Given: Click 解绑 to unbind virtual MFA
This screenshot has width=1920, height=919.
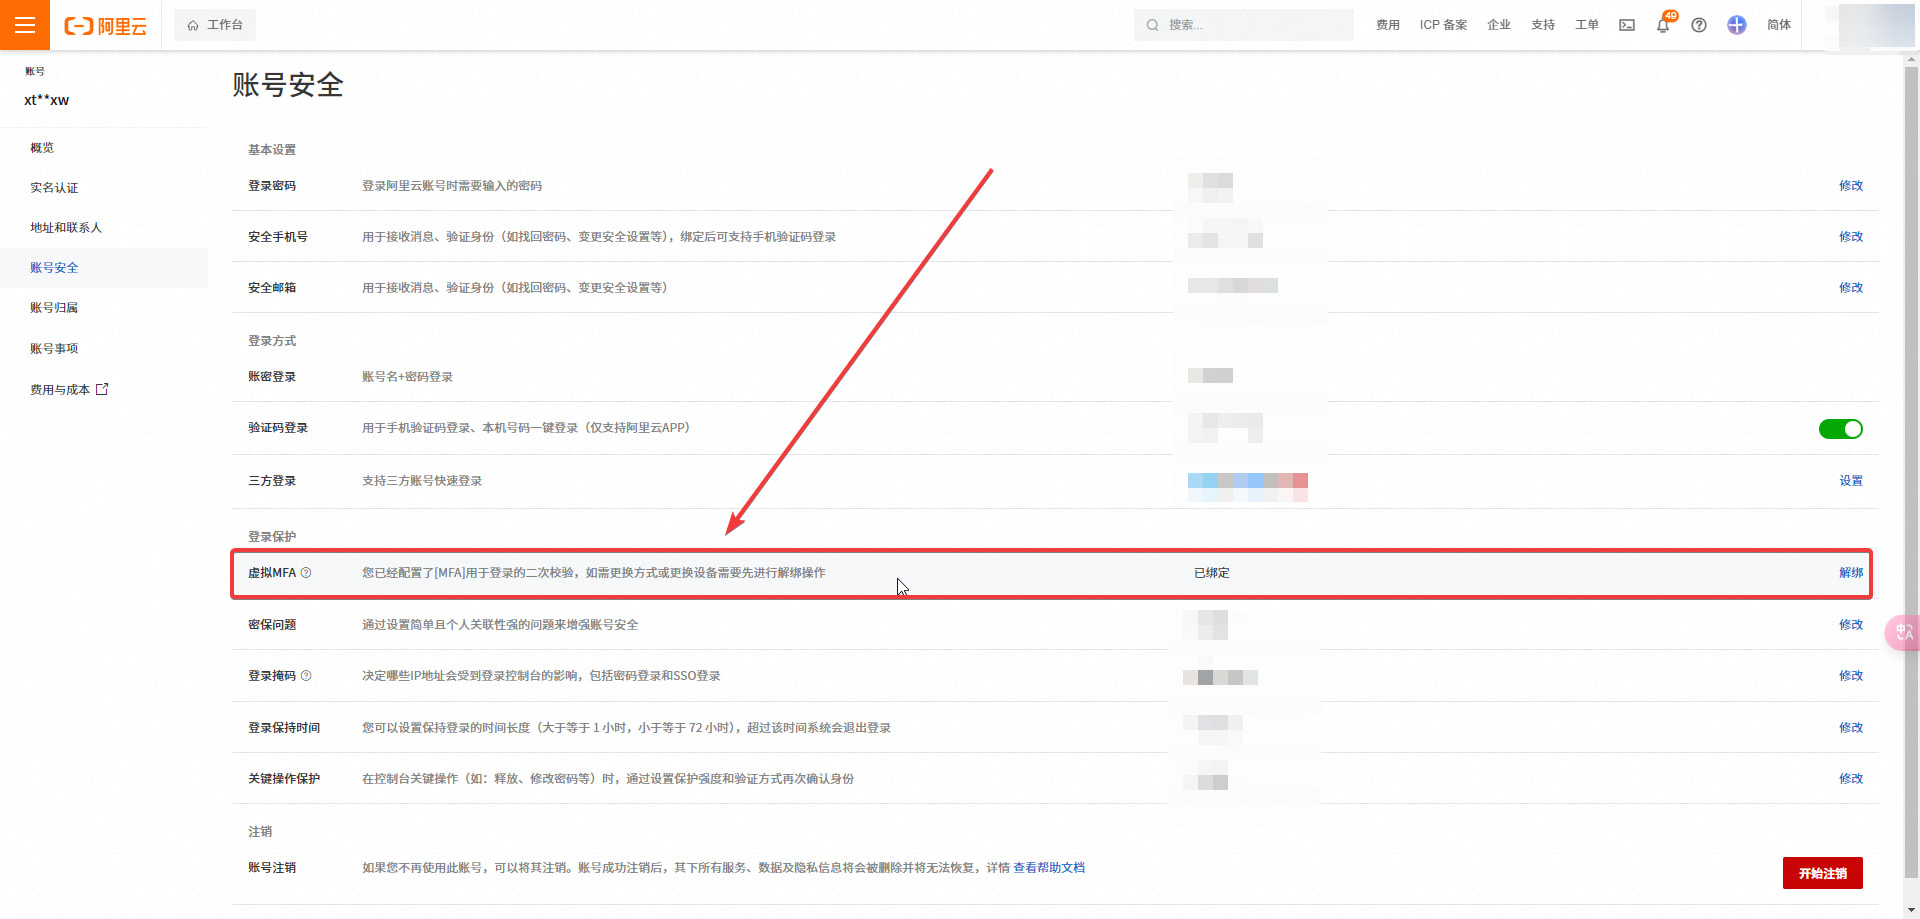Looking at the screenshot, I should 1850,573.
